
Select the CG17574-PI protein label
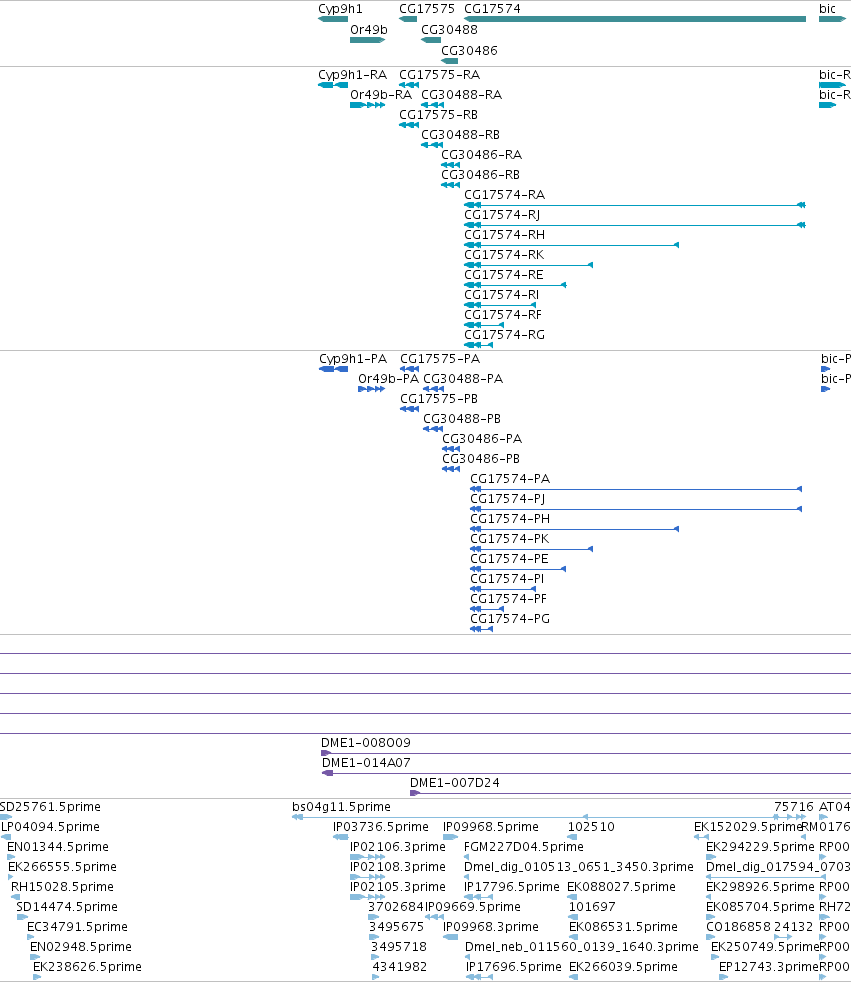pyautogui.click(x=507, y=579)
